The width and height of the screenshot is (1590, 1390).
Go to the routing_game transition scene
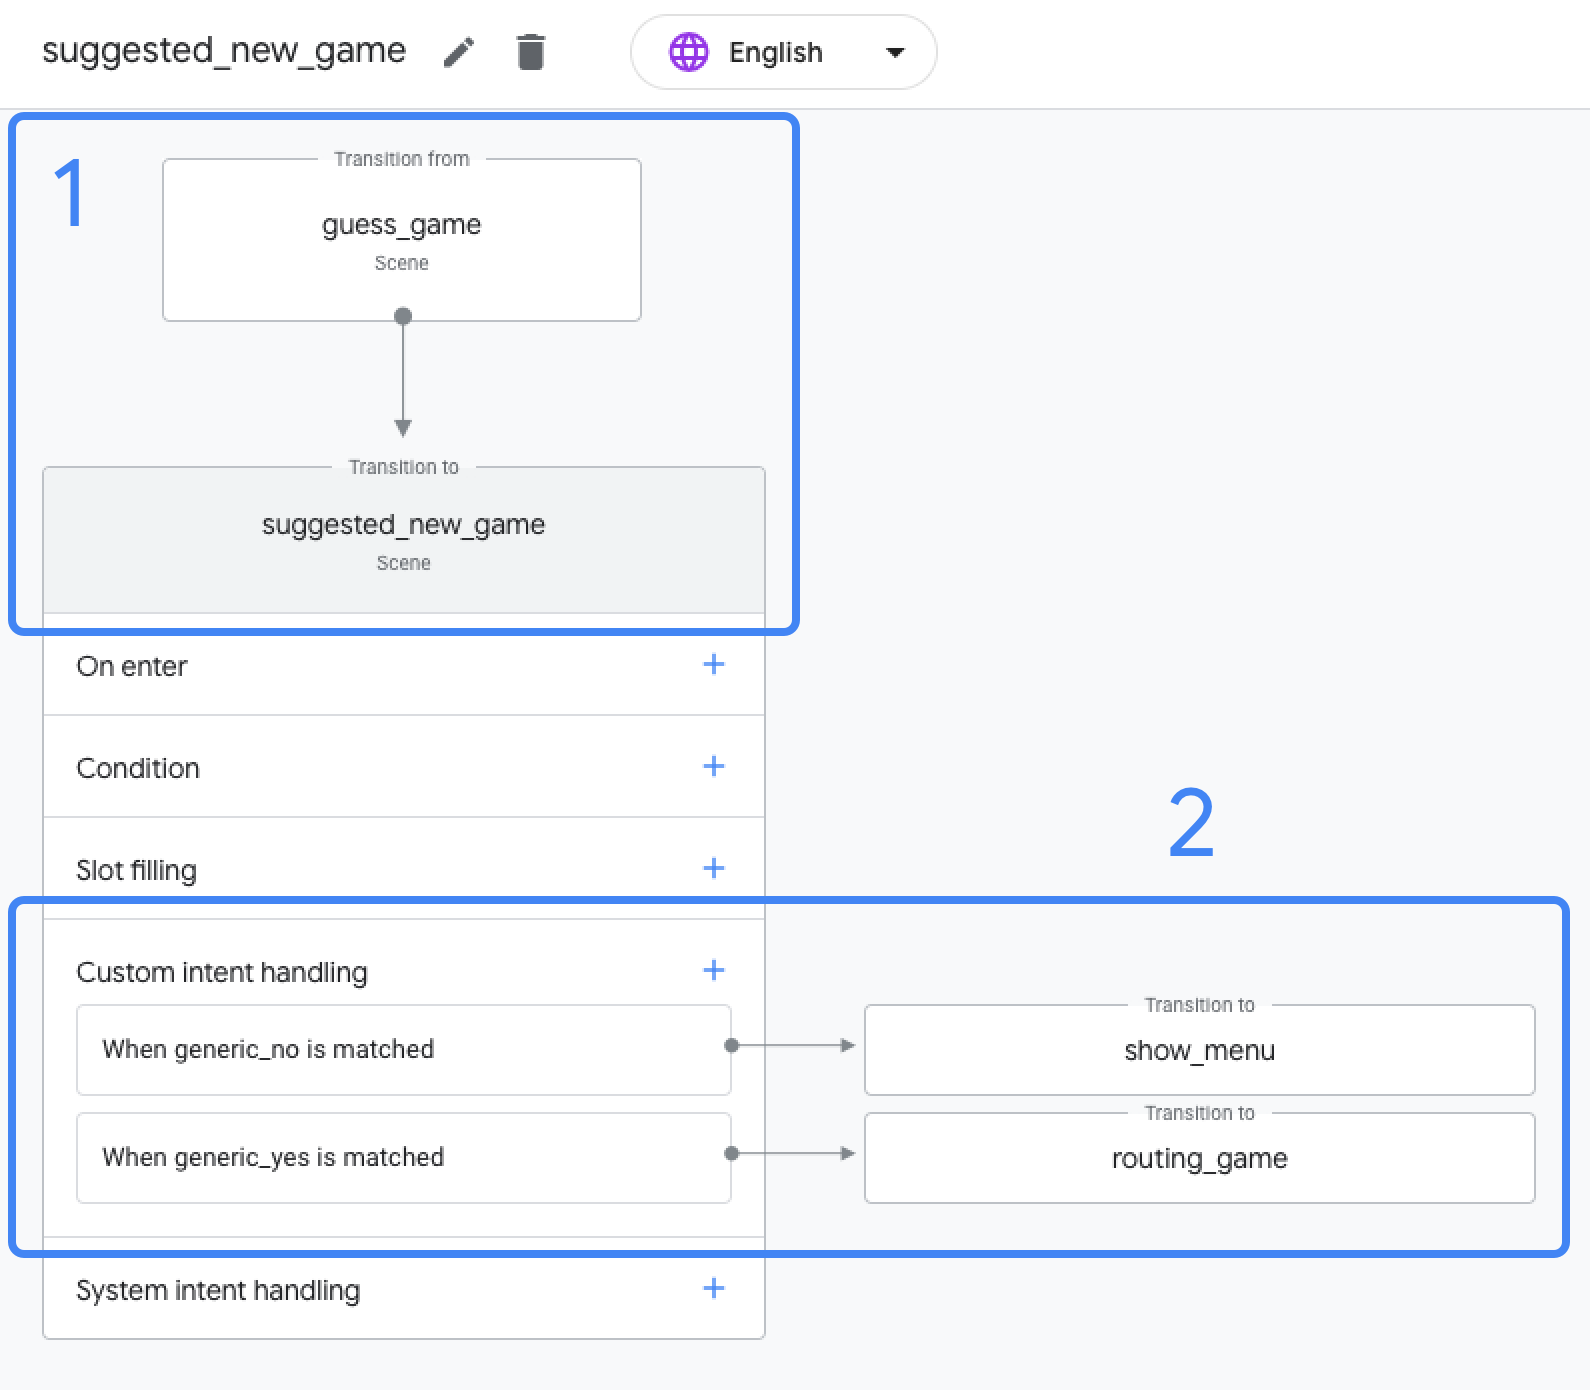click(x=1199, y=1158)
